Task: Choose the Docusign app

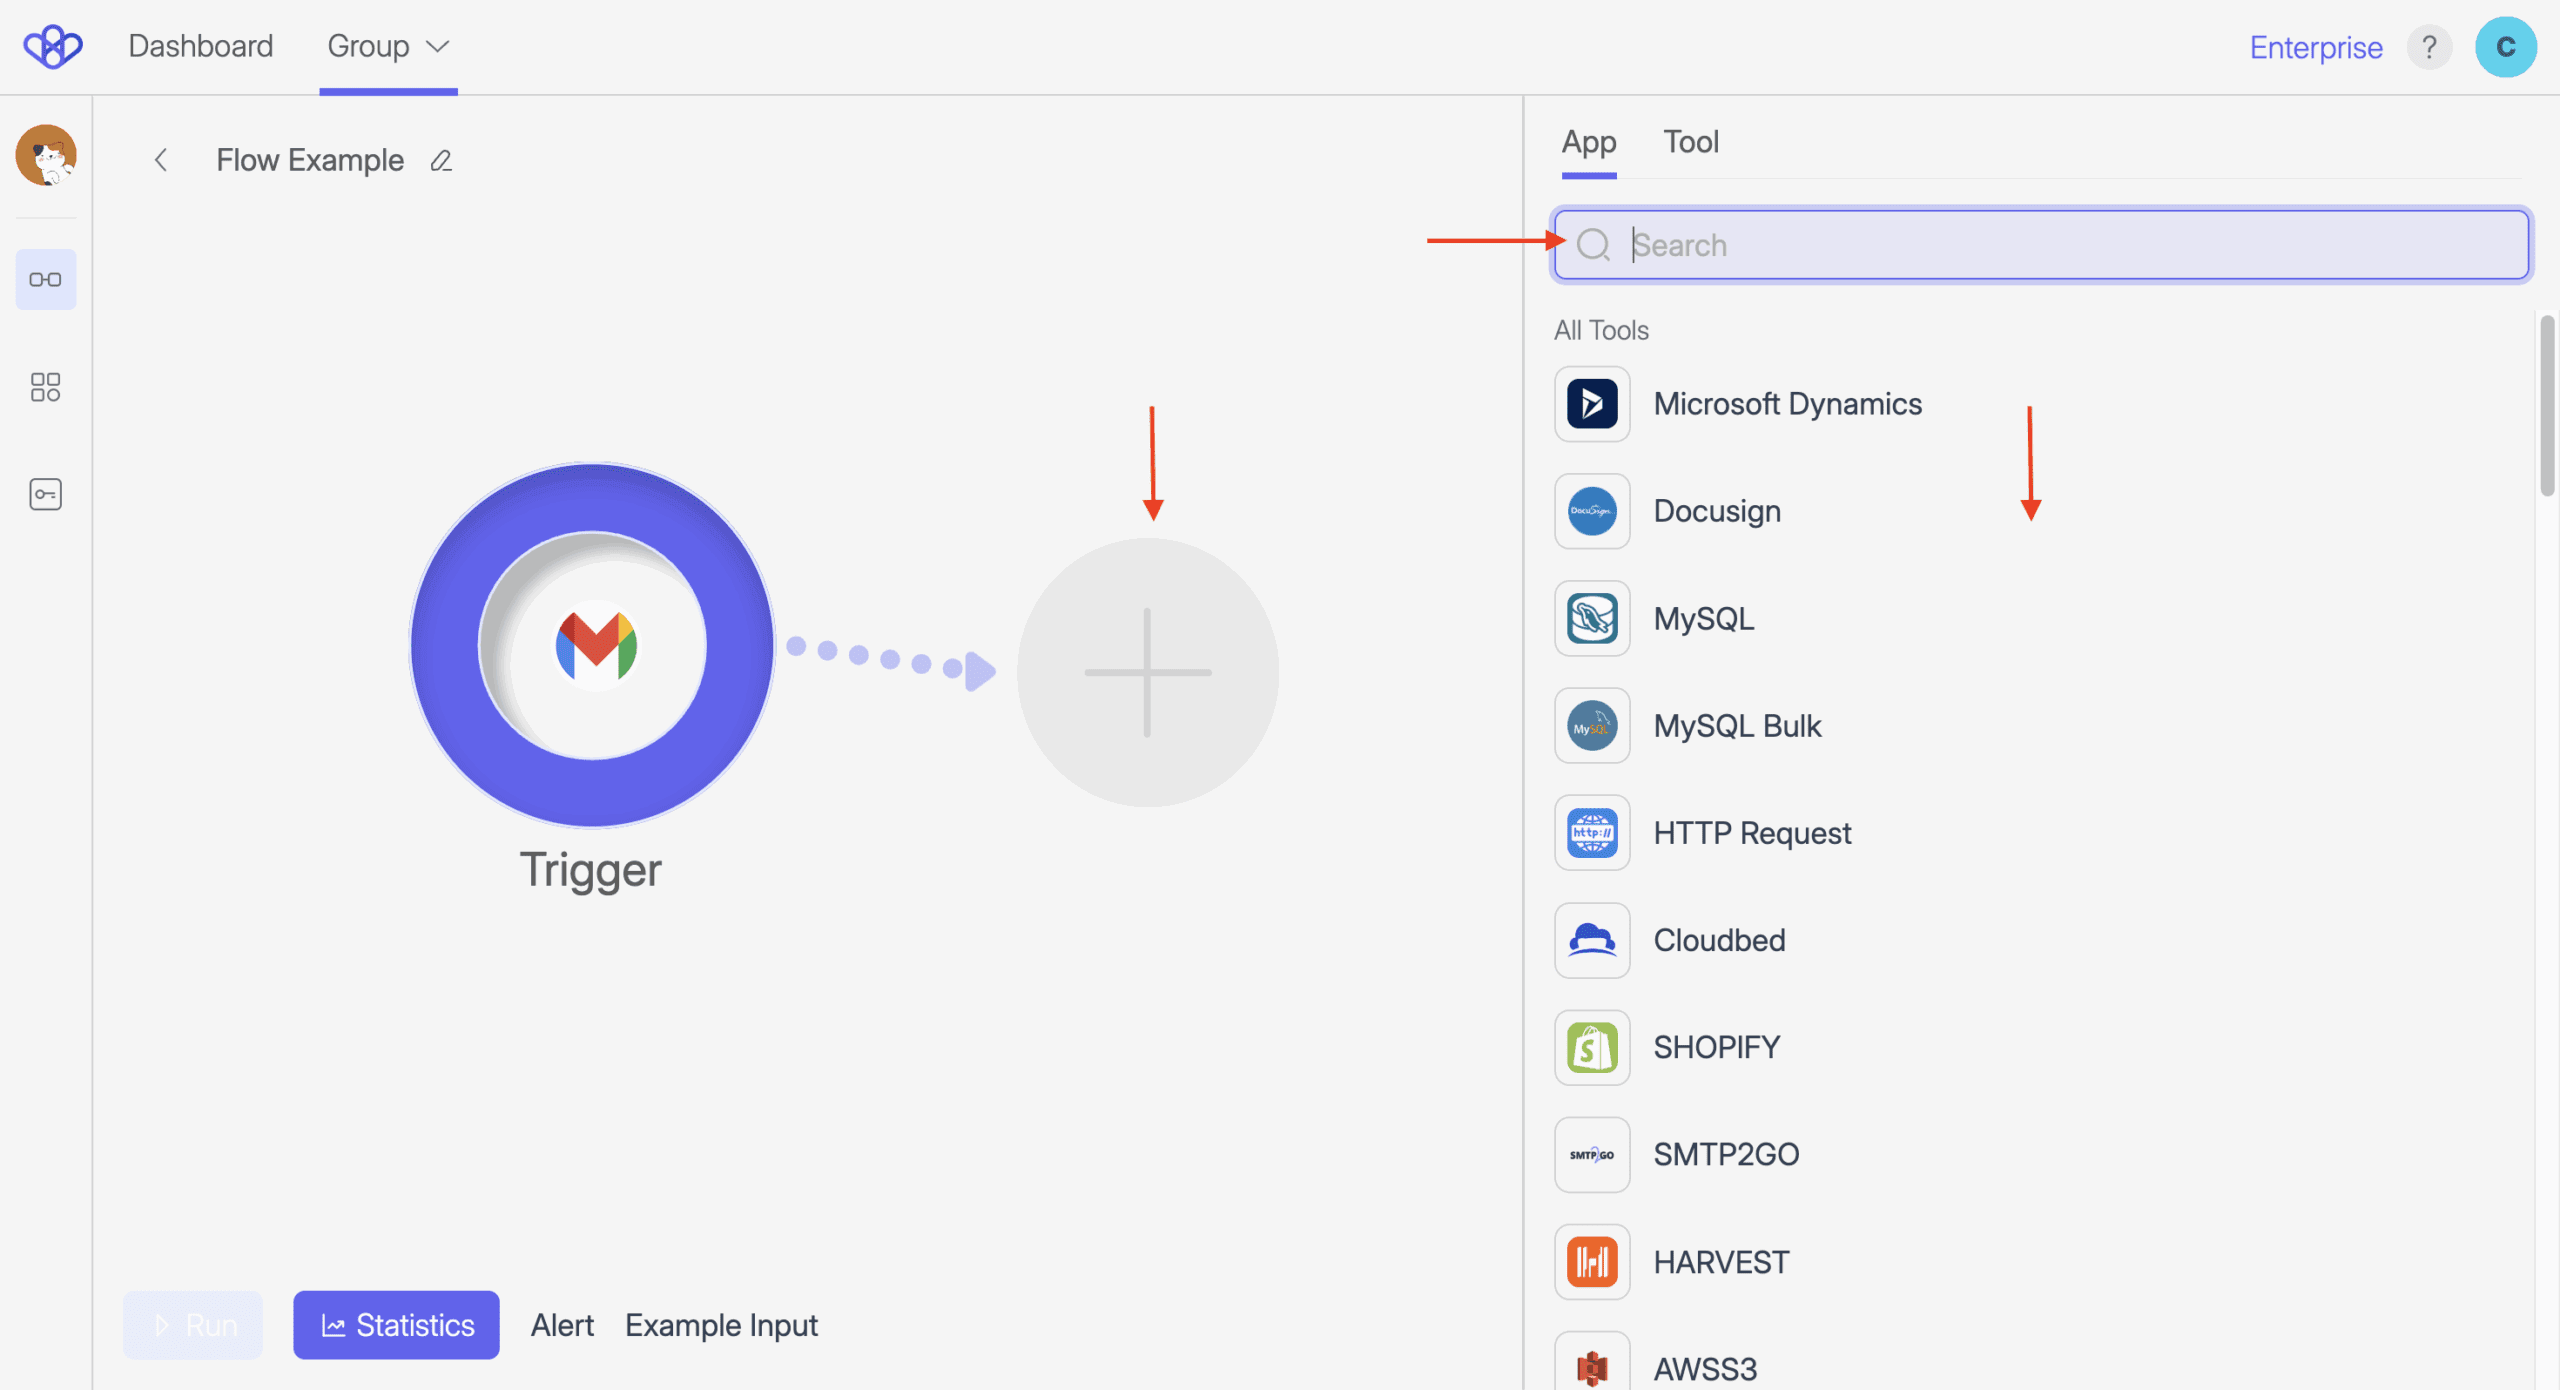Action: (x=1716, y=511)
